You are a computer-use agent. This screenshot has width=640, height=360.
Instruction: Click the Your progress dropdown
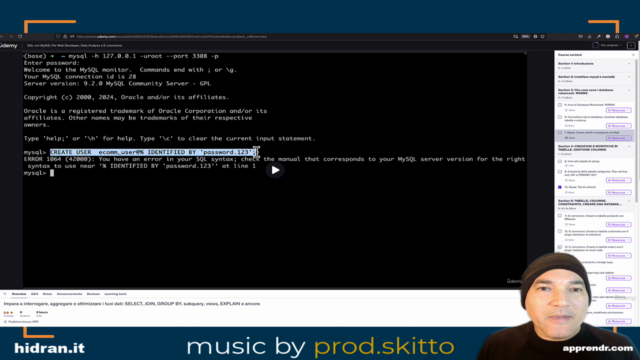pos(610,45)
